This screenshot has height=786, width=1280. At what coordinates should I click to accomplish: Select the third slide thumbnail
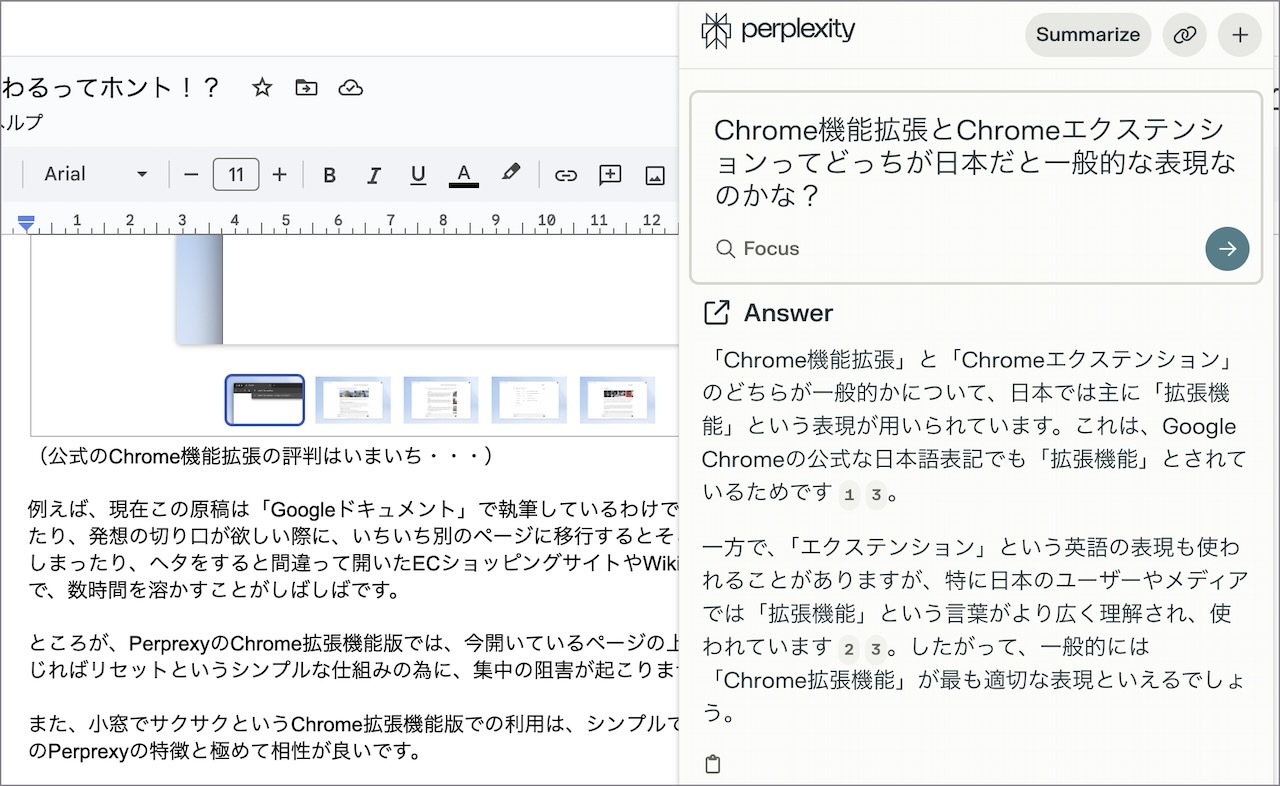(441, 400)
